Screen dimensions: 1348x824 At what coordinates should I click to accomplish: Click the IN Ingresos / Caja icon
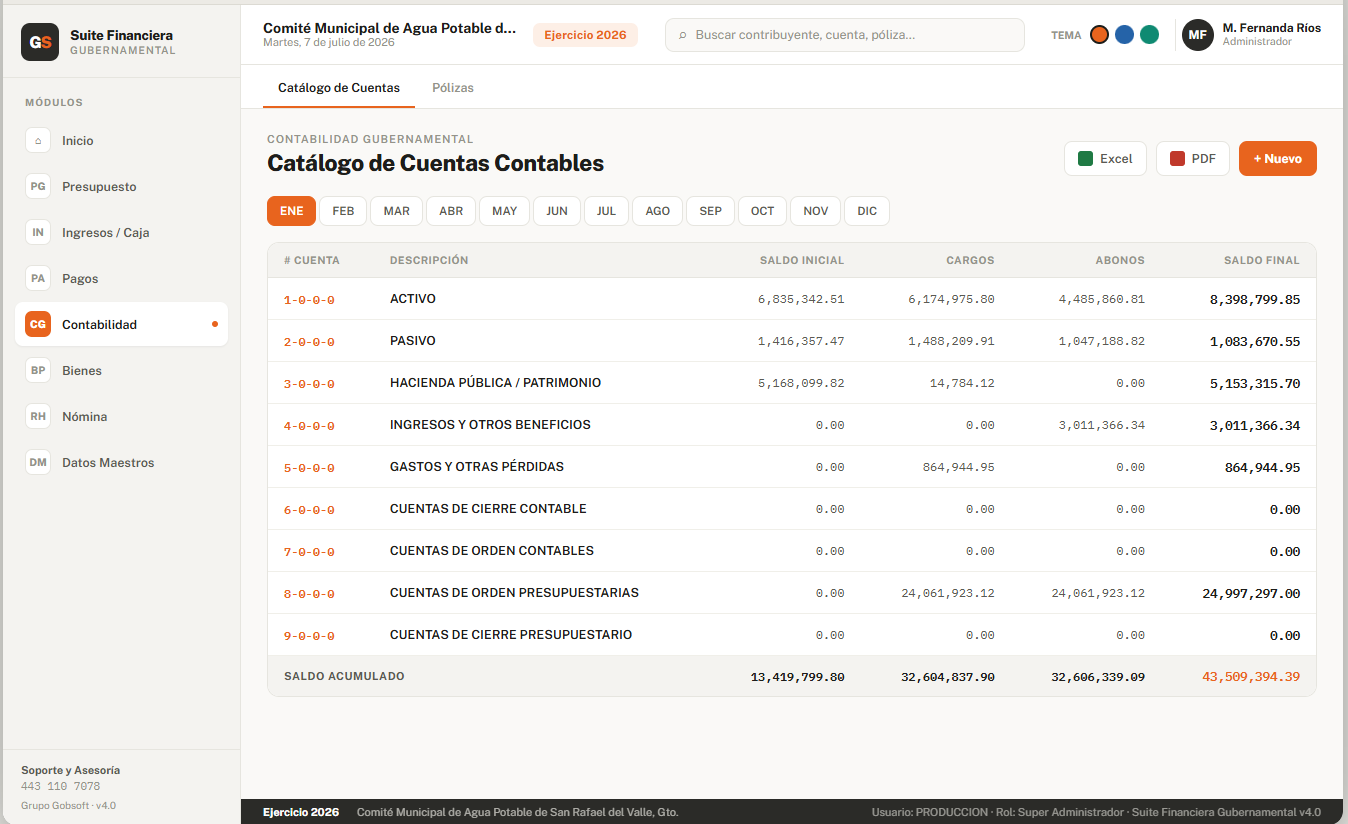pyautogui.click(x=38, y=233)
